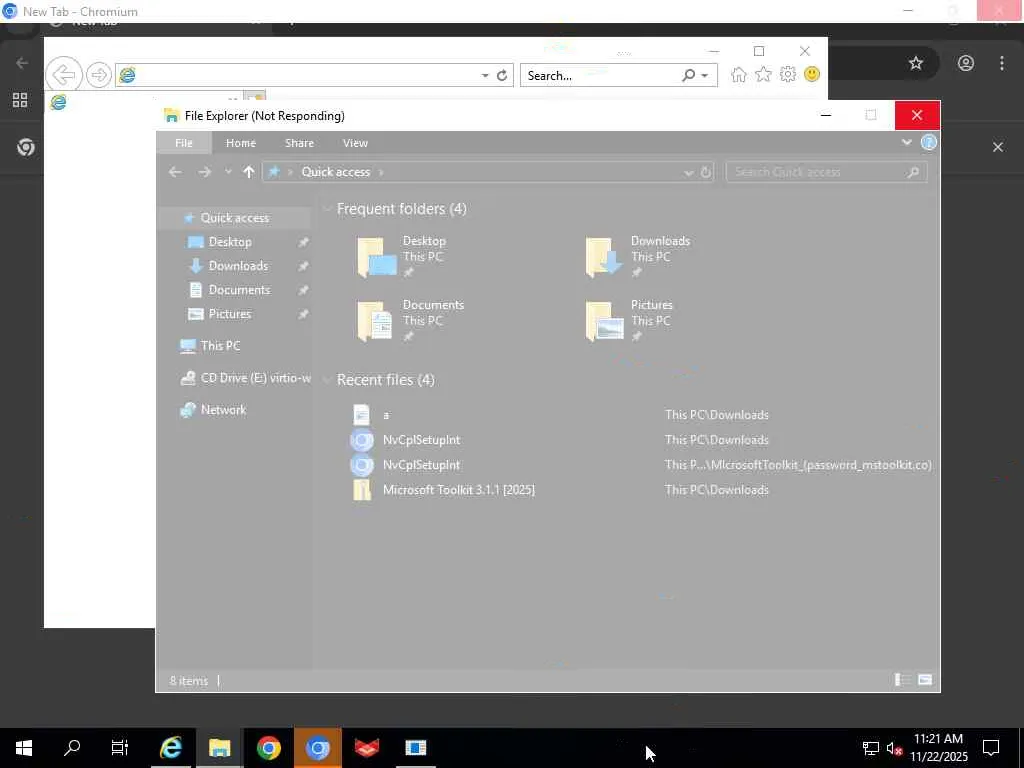Image resolution: width=1024 pixels, height=768 pixels.
Task: Select Microsoft Toolkit 3.1.1 [2025]
Action: point(458,490)
